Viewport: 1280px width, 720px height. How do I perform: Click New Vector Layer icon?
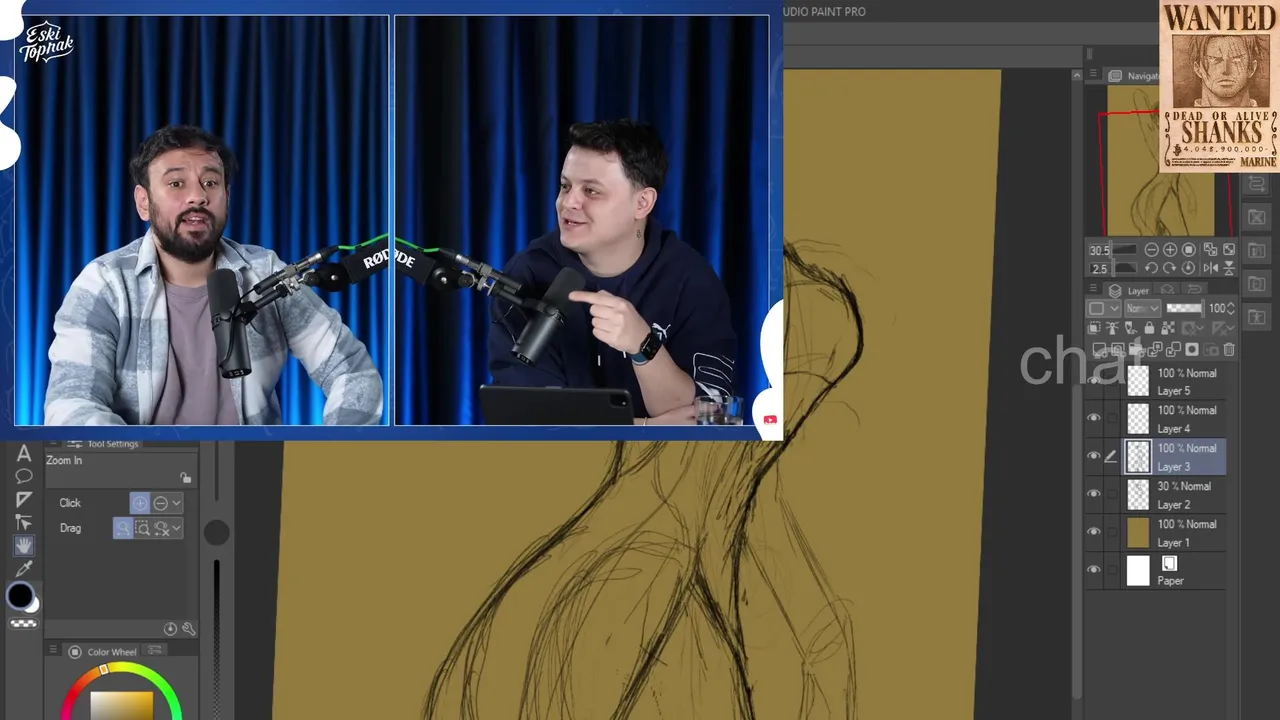(1118, 350)
